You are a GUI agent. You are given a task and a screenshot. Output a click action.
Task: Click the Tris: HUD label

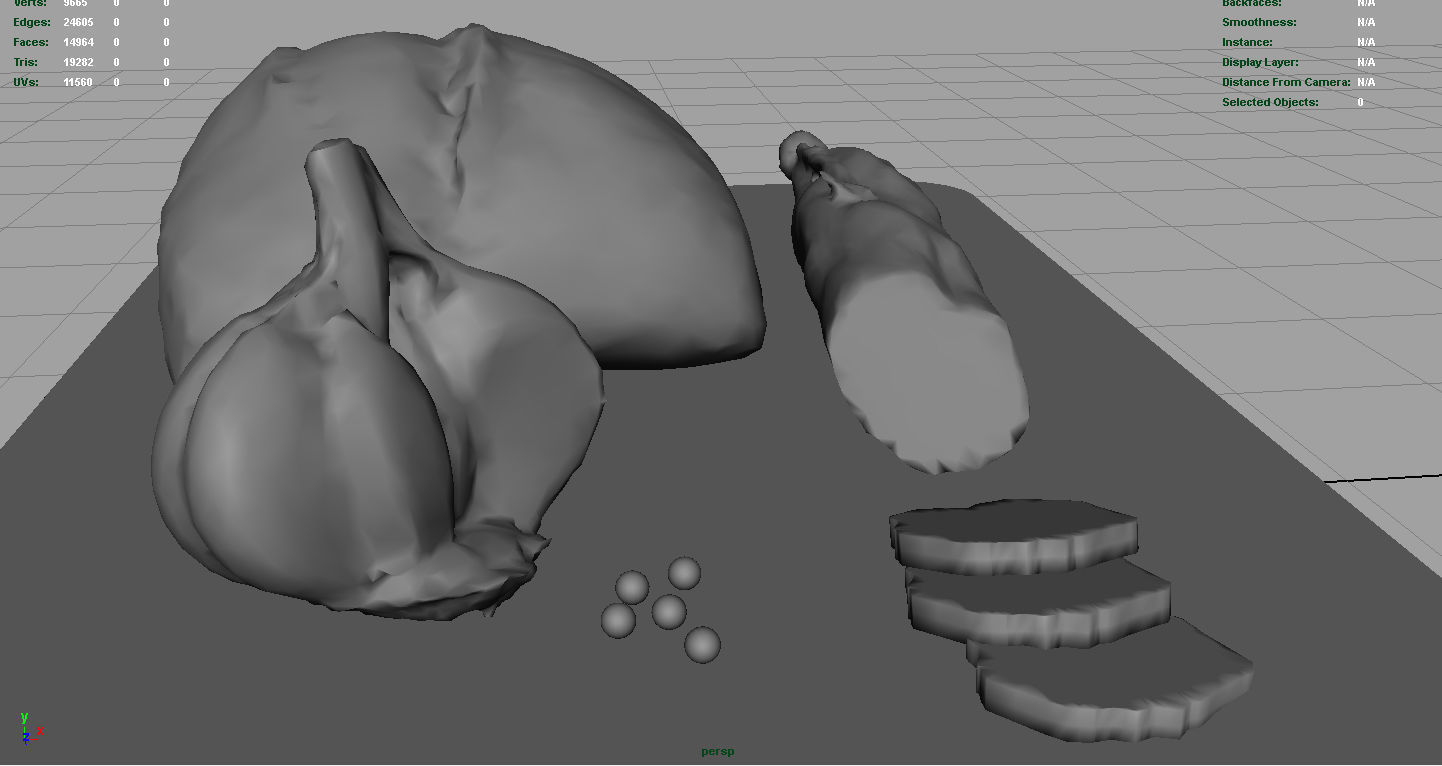coord(25,62)
